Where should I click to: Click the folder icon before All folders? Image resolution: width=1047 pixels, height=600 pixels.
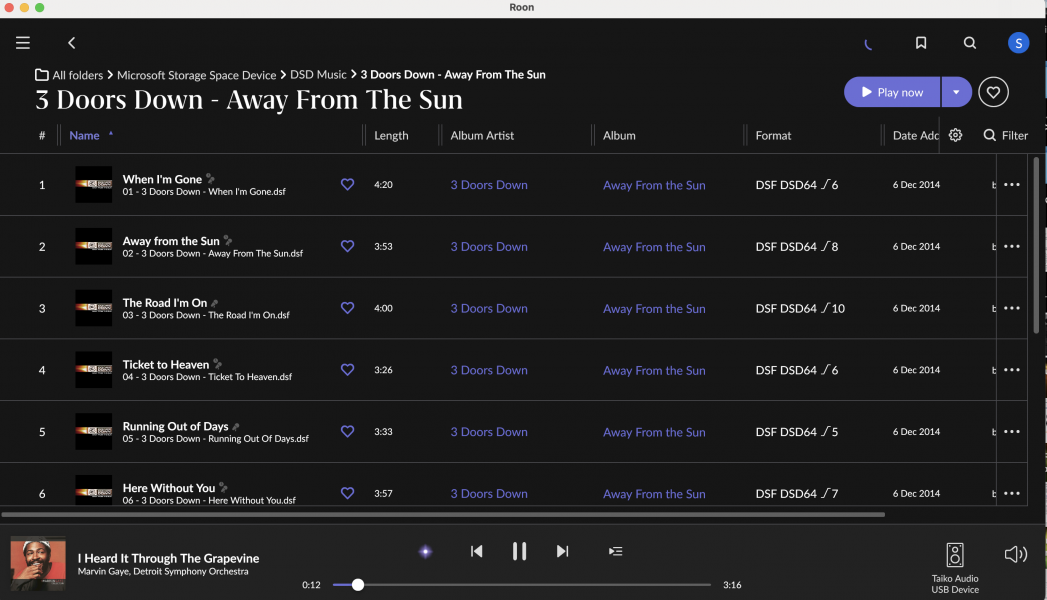(42, 75)
